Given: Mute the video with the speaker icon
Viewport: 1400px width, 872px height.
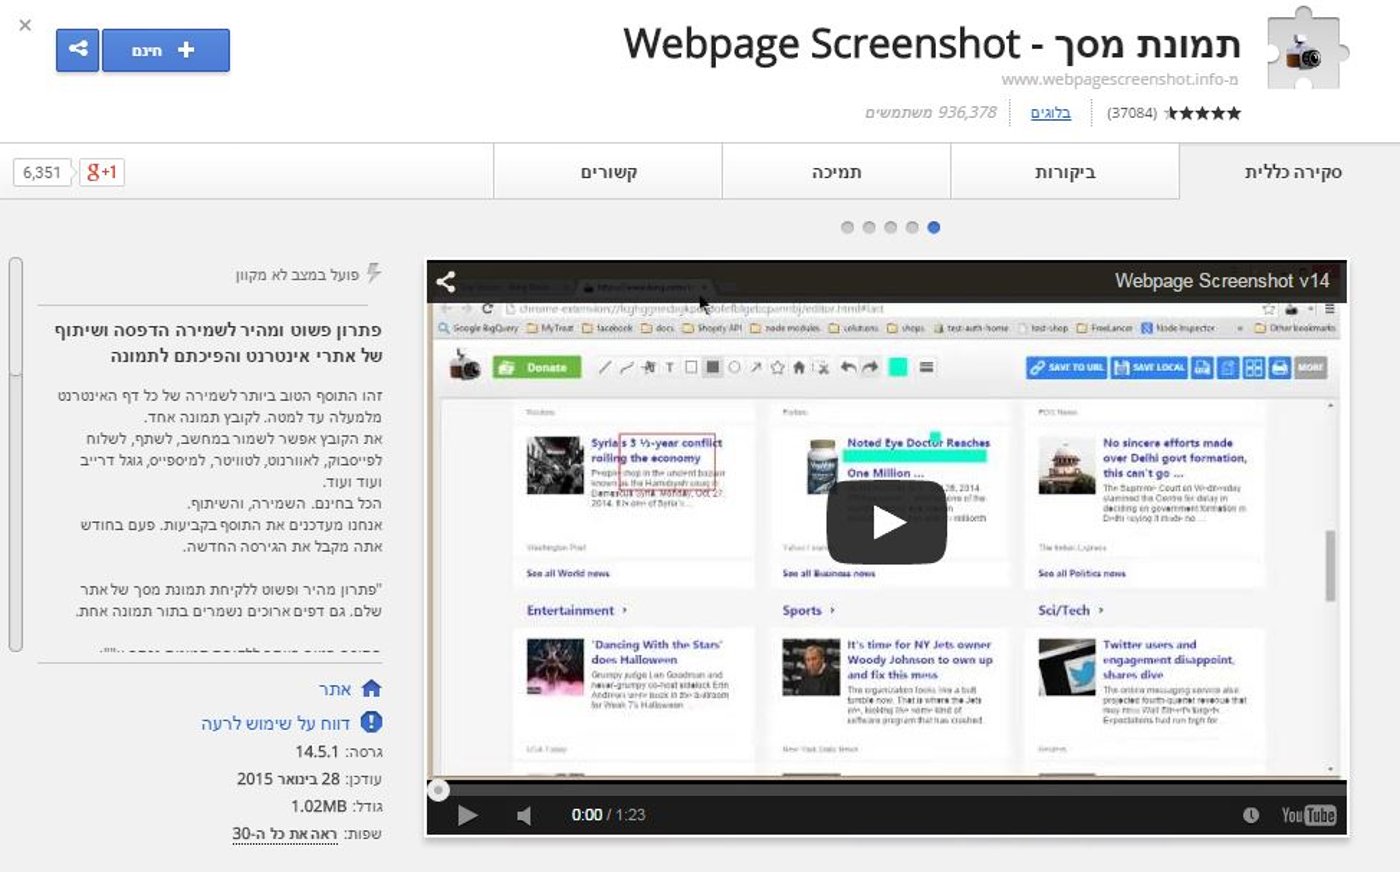Looking at the screenshot, I should click(x=524, y=815).
